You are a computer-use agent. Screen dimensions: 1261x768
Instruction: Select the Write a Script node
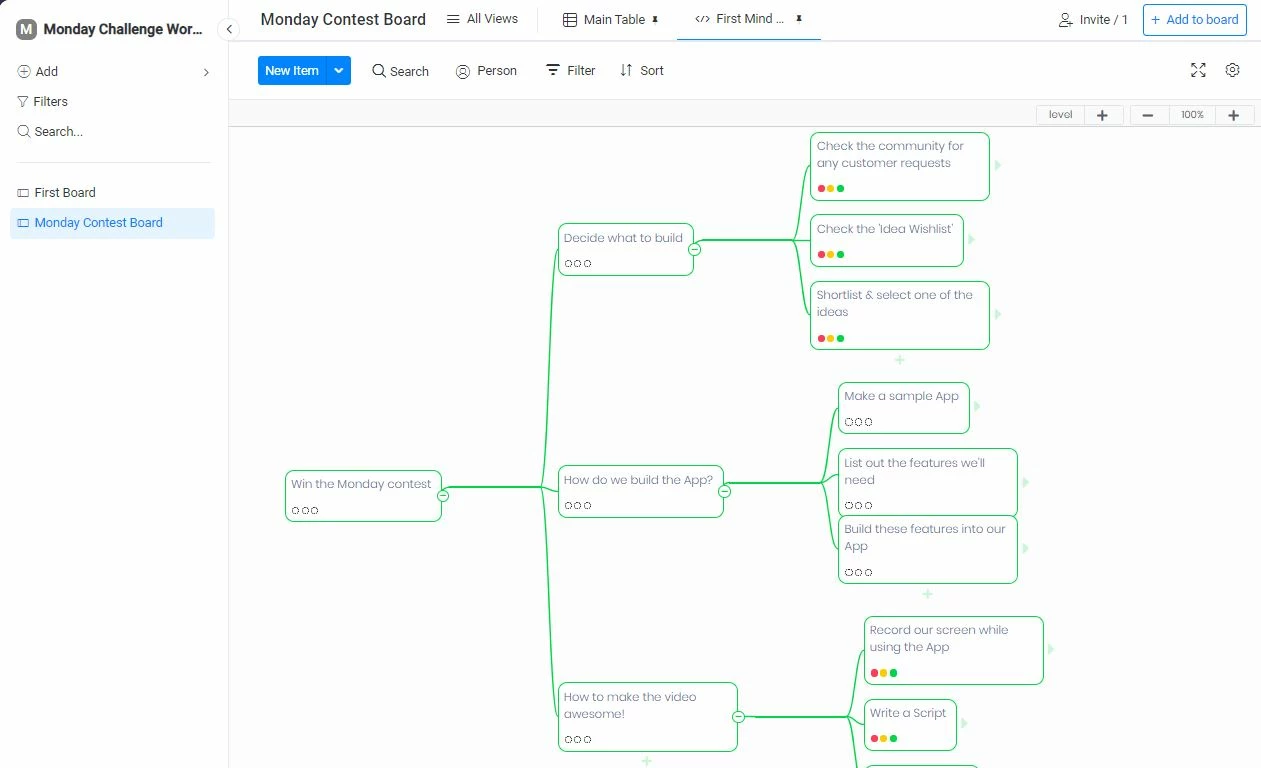[x=910, y=724]
